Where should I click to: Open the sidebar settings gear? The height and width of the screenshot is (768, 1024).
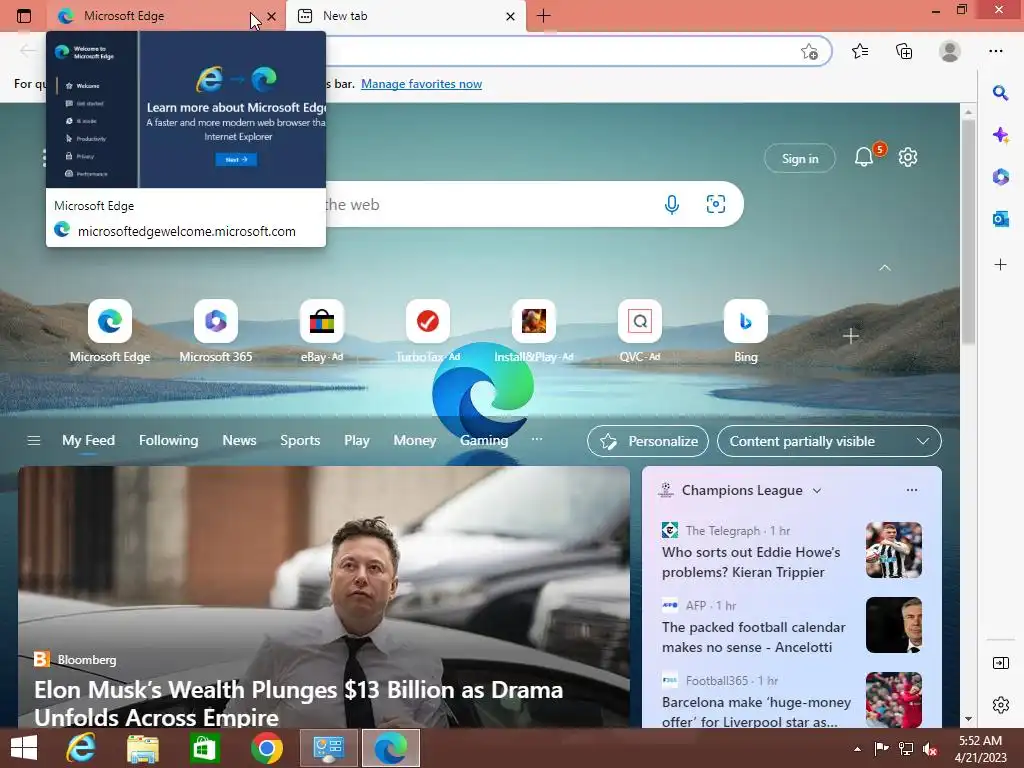pyautogui.click(x=1000, y=705)
